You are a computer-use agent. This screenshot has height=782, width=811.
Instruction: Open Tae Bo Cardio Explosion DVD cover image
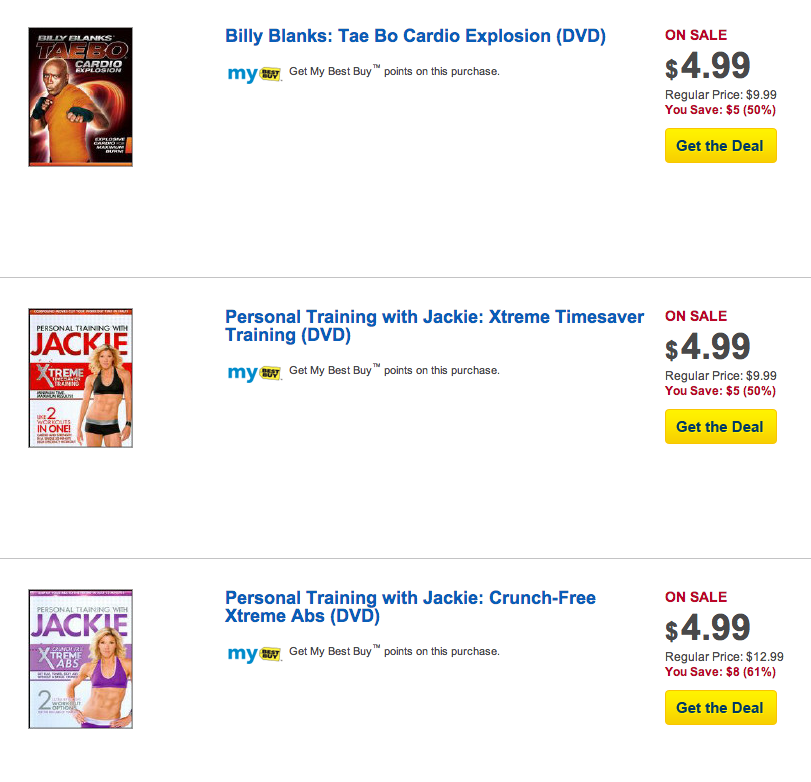pyautogui.click(x=81, y=97)
